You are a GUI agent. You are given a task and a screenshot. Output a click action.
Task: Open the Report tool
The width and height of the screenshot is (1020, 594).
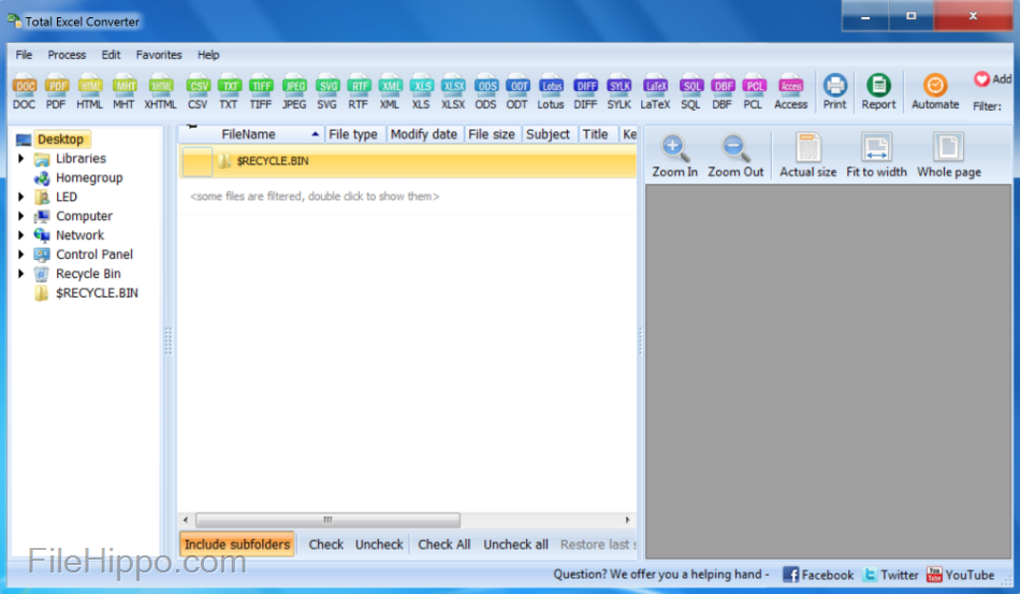click(878, 91)
